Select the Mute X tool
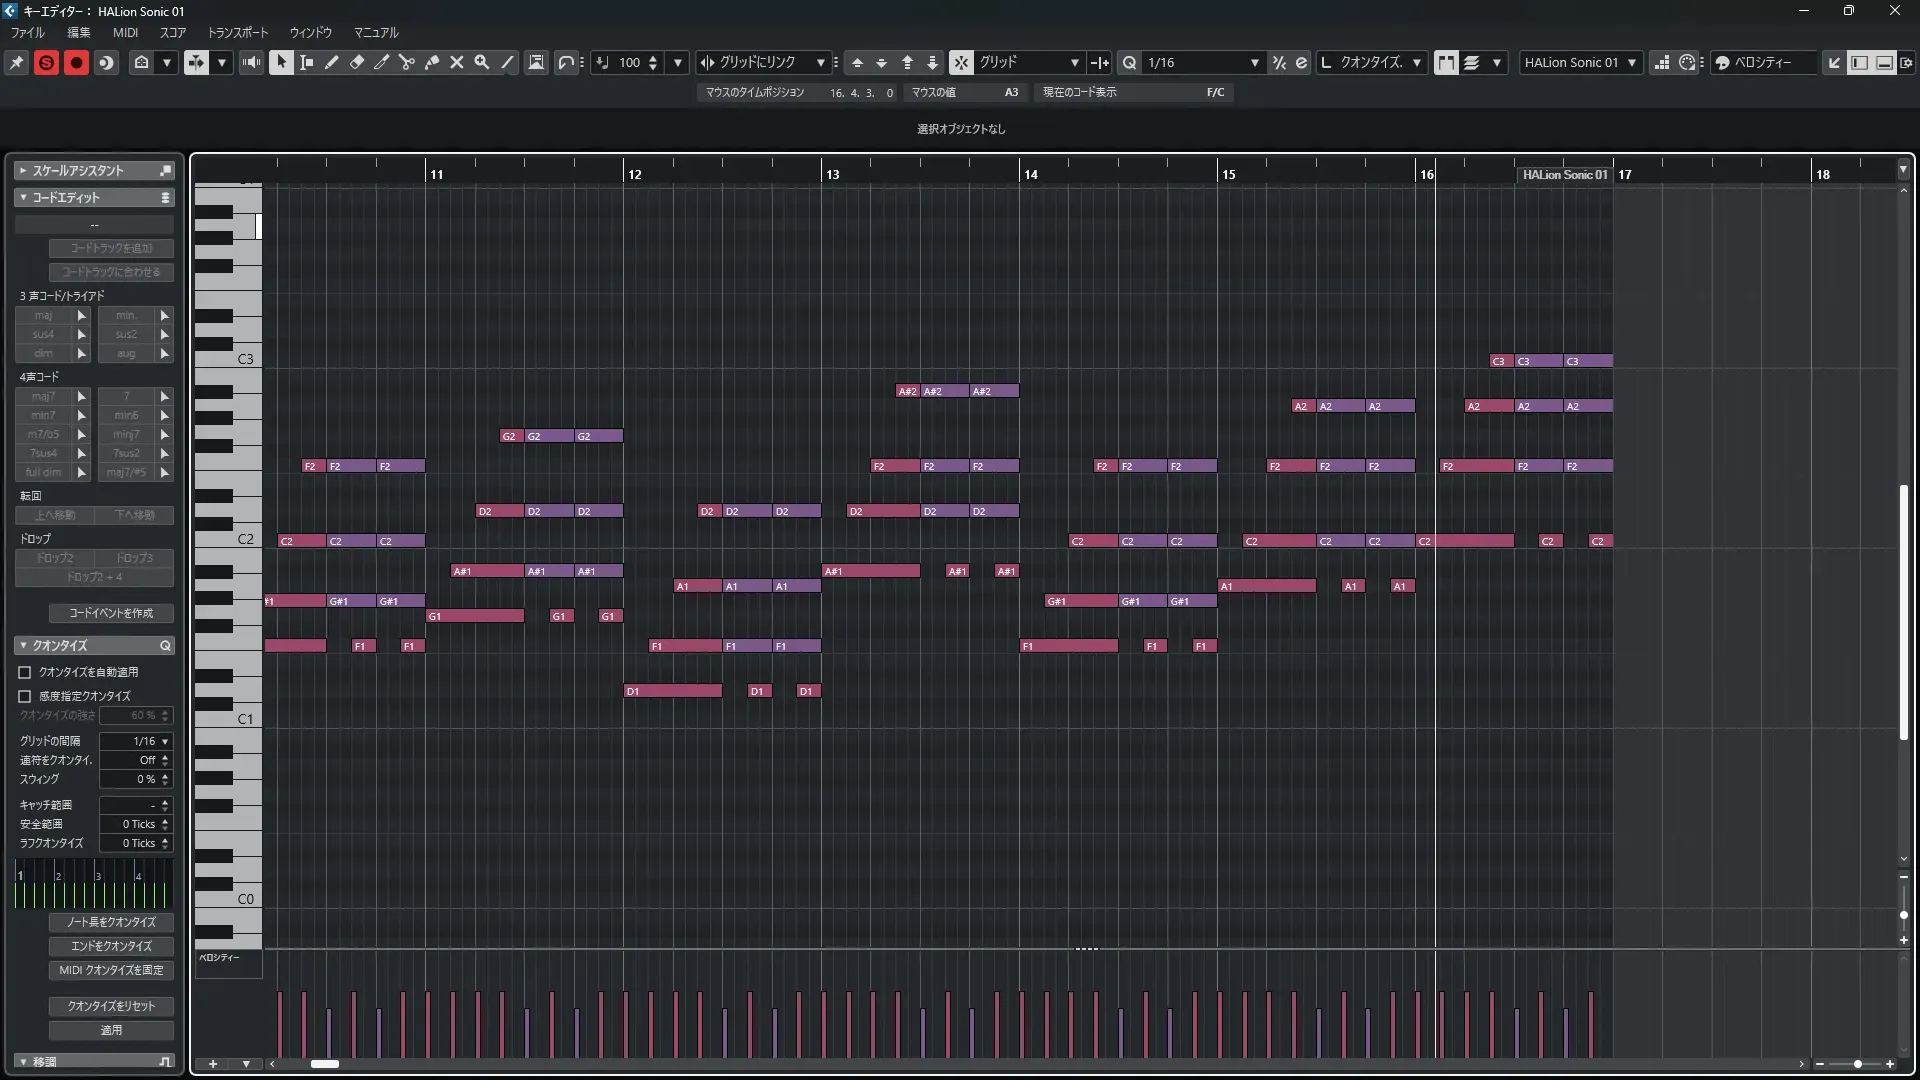Viewport: 1920px width, 1080px height. pyautogui.click(x=457, y=63)
